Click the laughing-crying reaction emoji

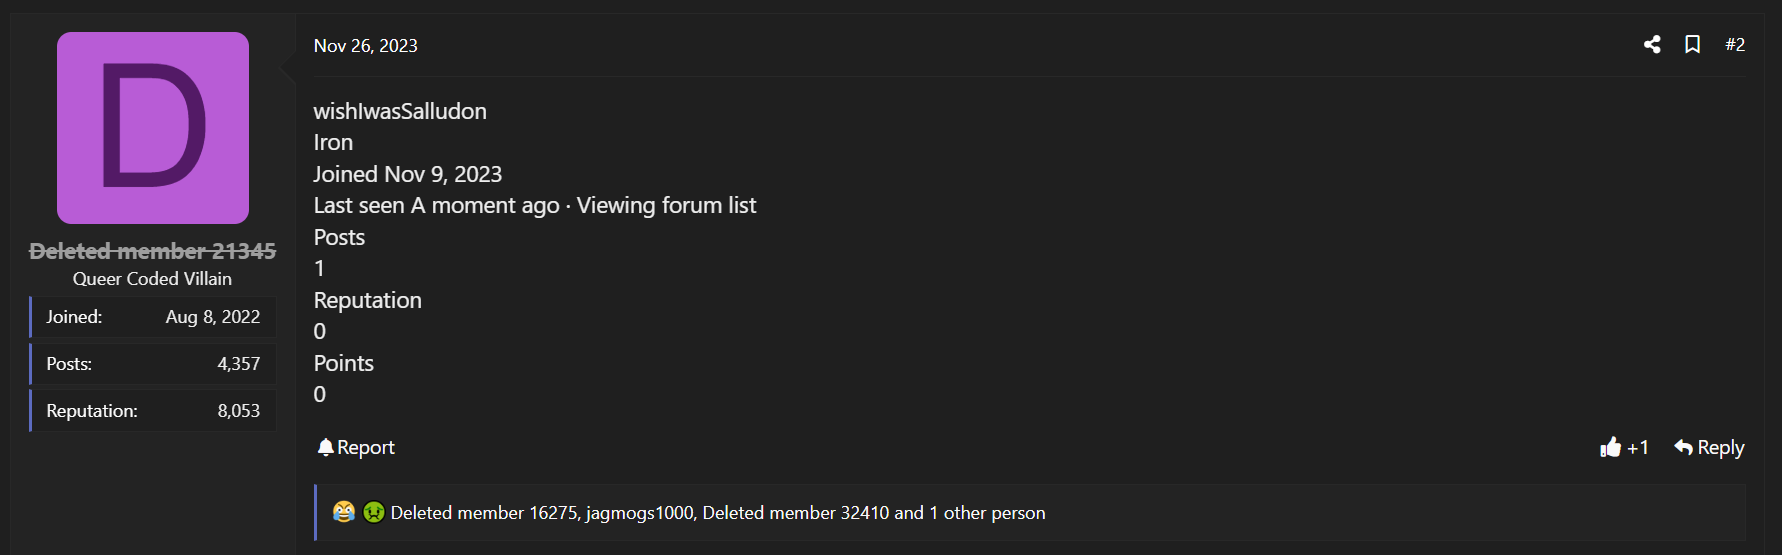click(344, 512)
